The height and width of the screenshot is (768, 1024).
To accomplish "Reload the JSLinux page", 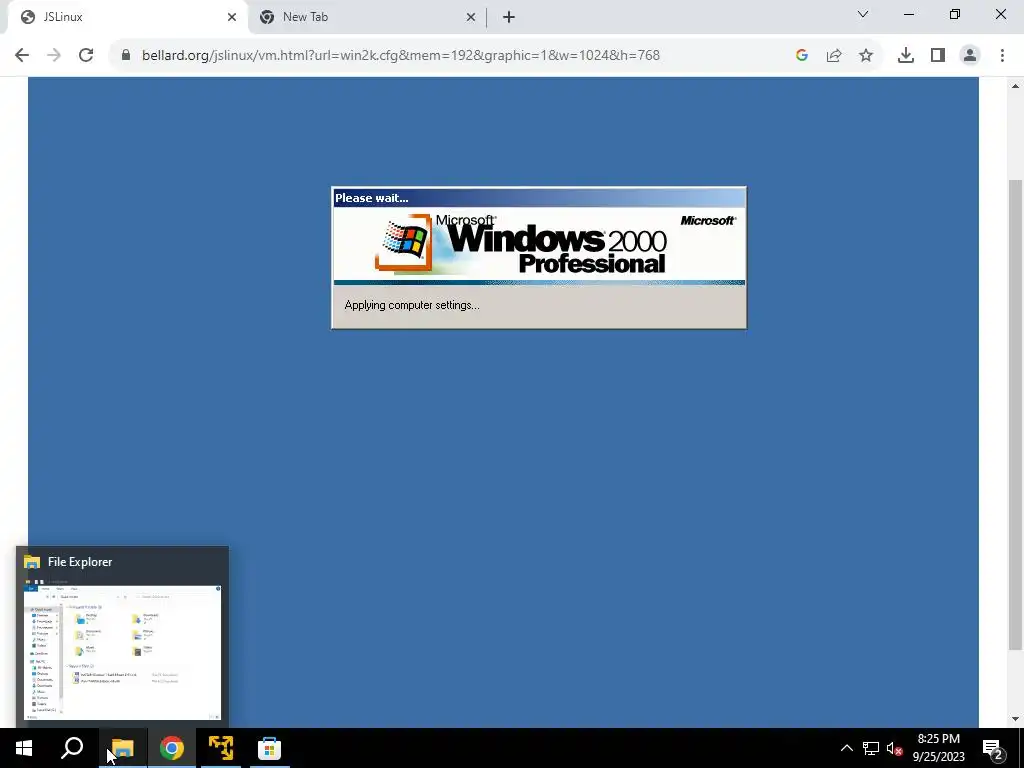I will (86, 56).
